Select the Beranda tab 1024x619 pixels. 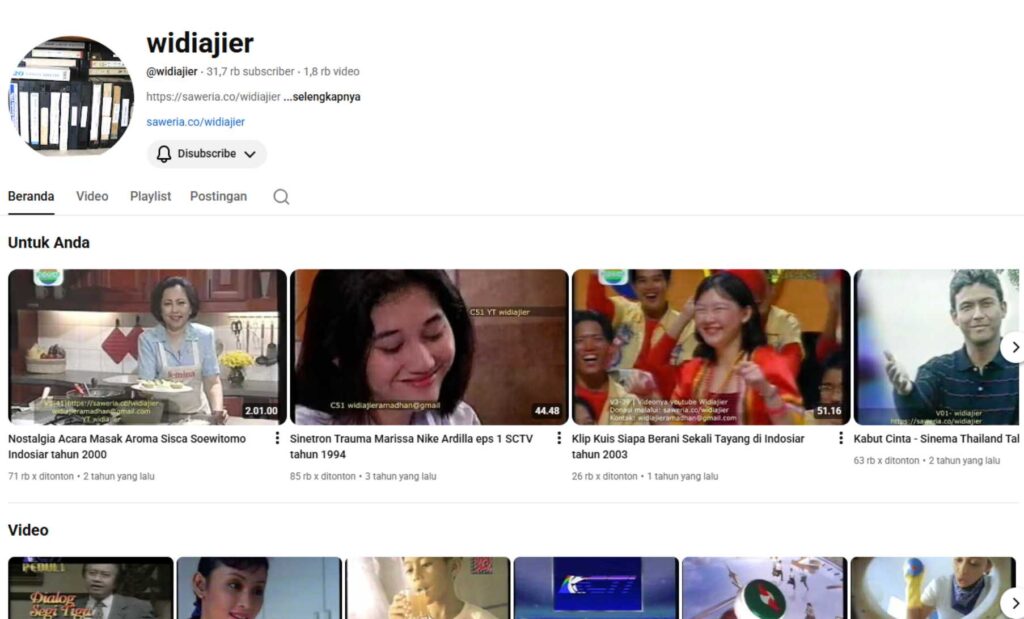(x=31, y=196)
